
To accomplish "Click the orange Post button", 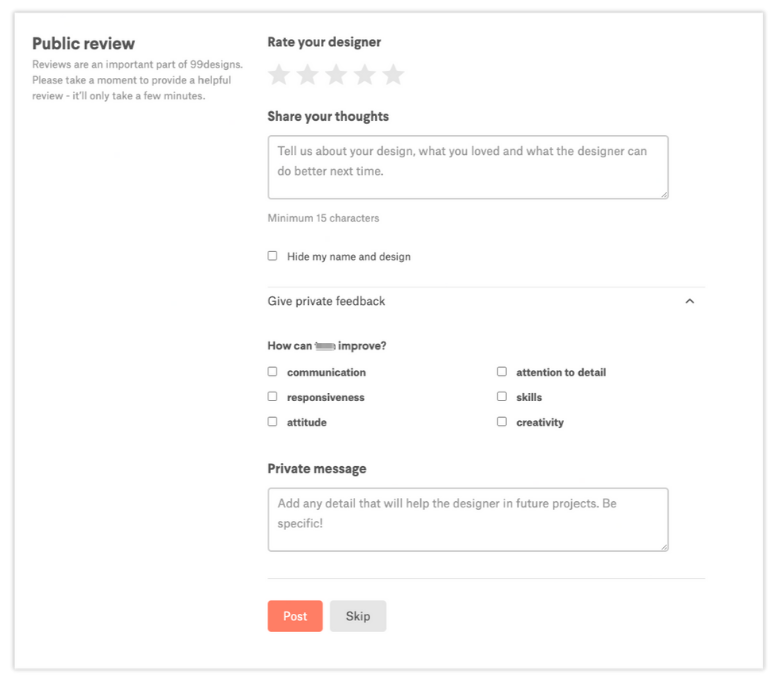I will (x=295, y=616).
